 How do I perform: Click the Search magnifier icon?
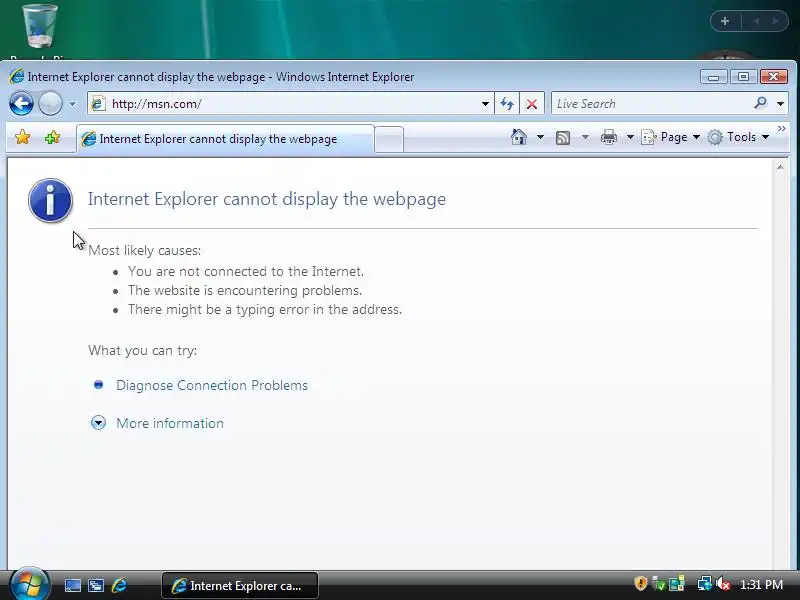point(760,104)
